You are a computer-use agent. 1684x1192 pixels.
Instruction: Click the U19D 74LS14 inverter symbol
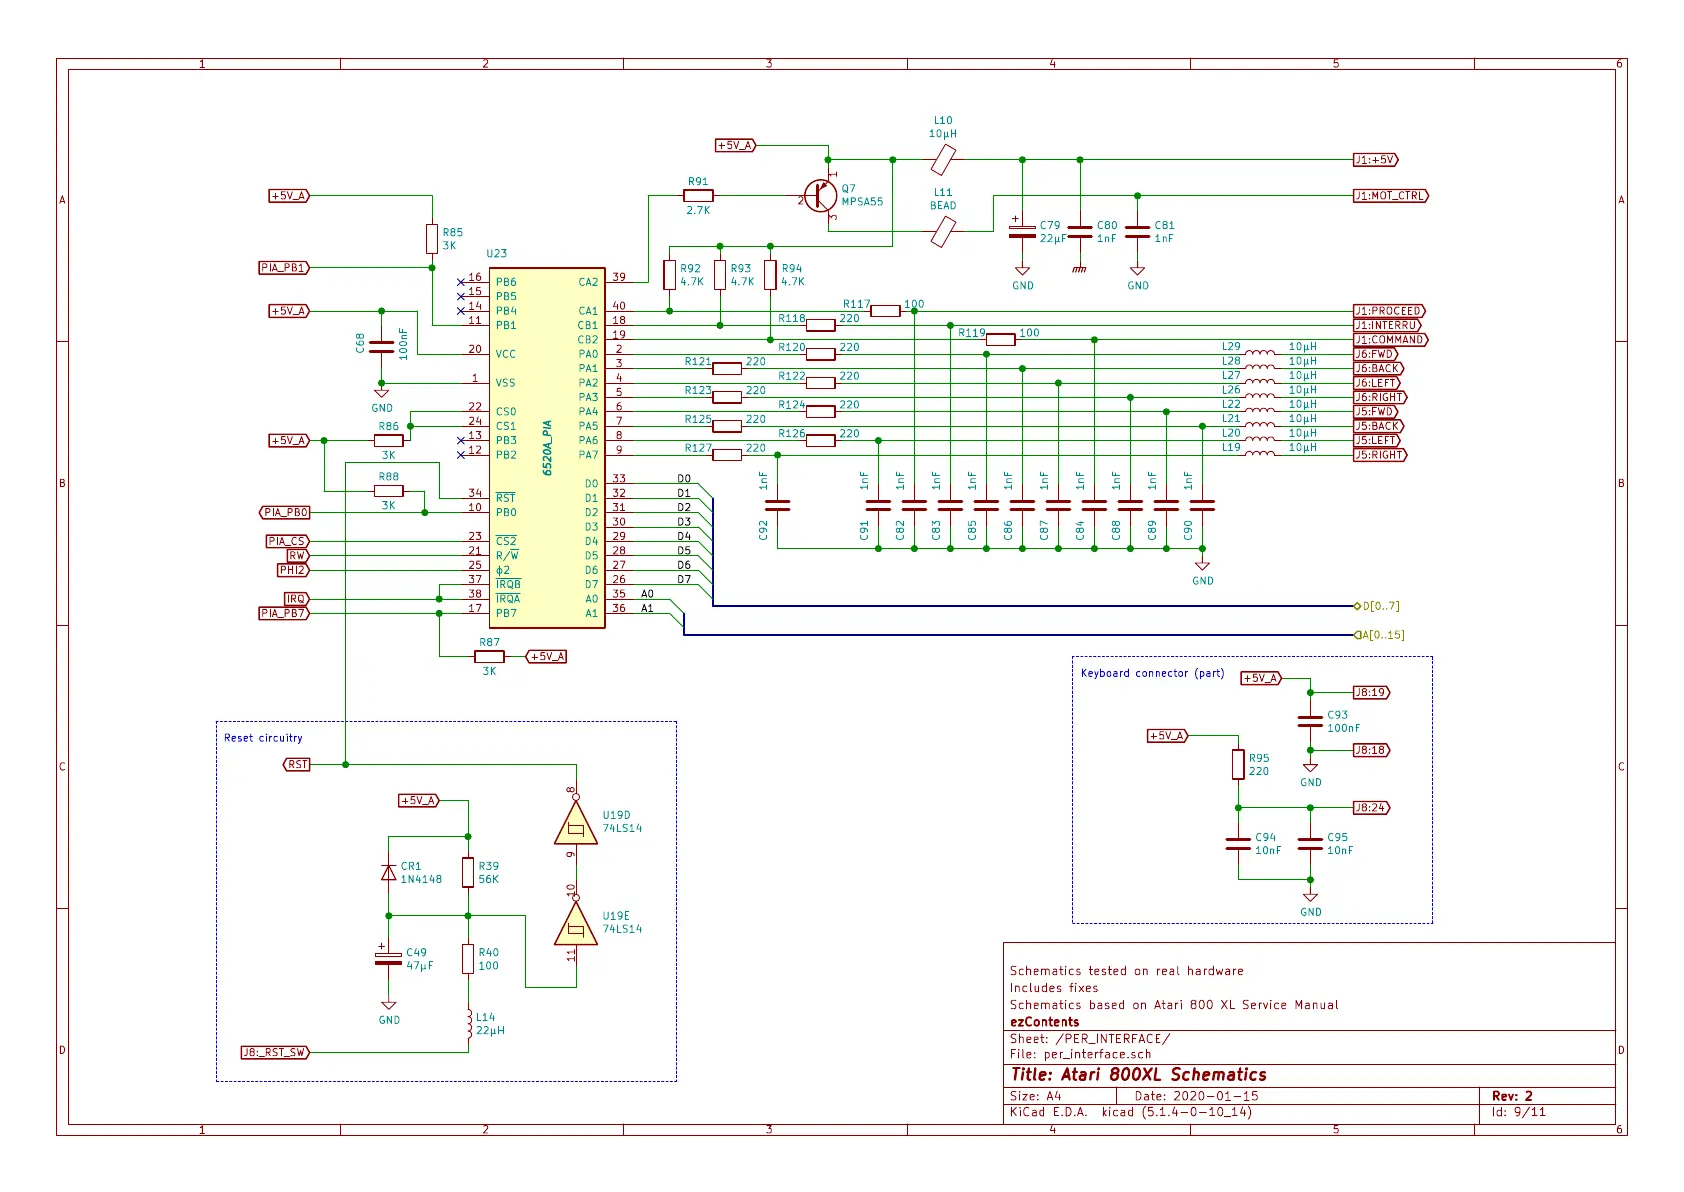click(576, 822)
